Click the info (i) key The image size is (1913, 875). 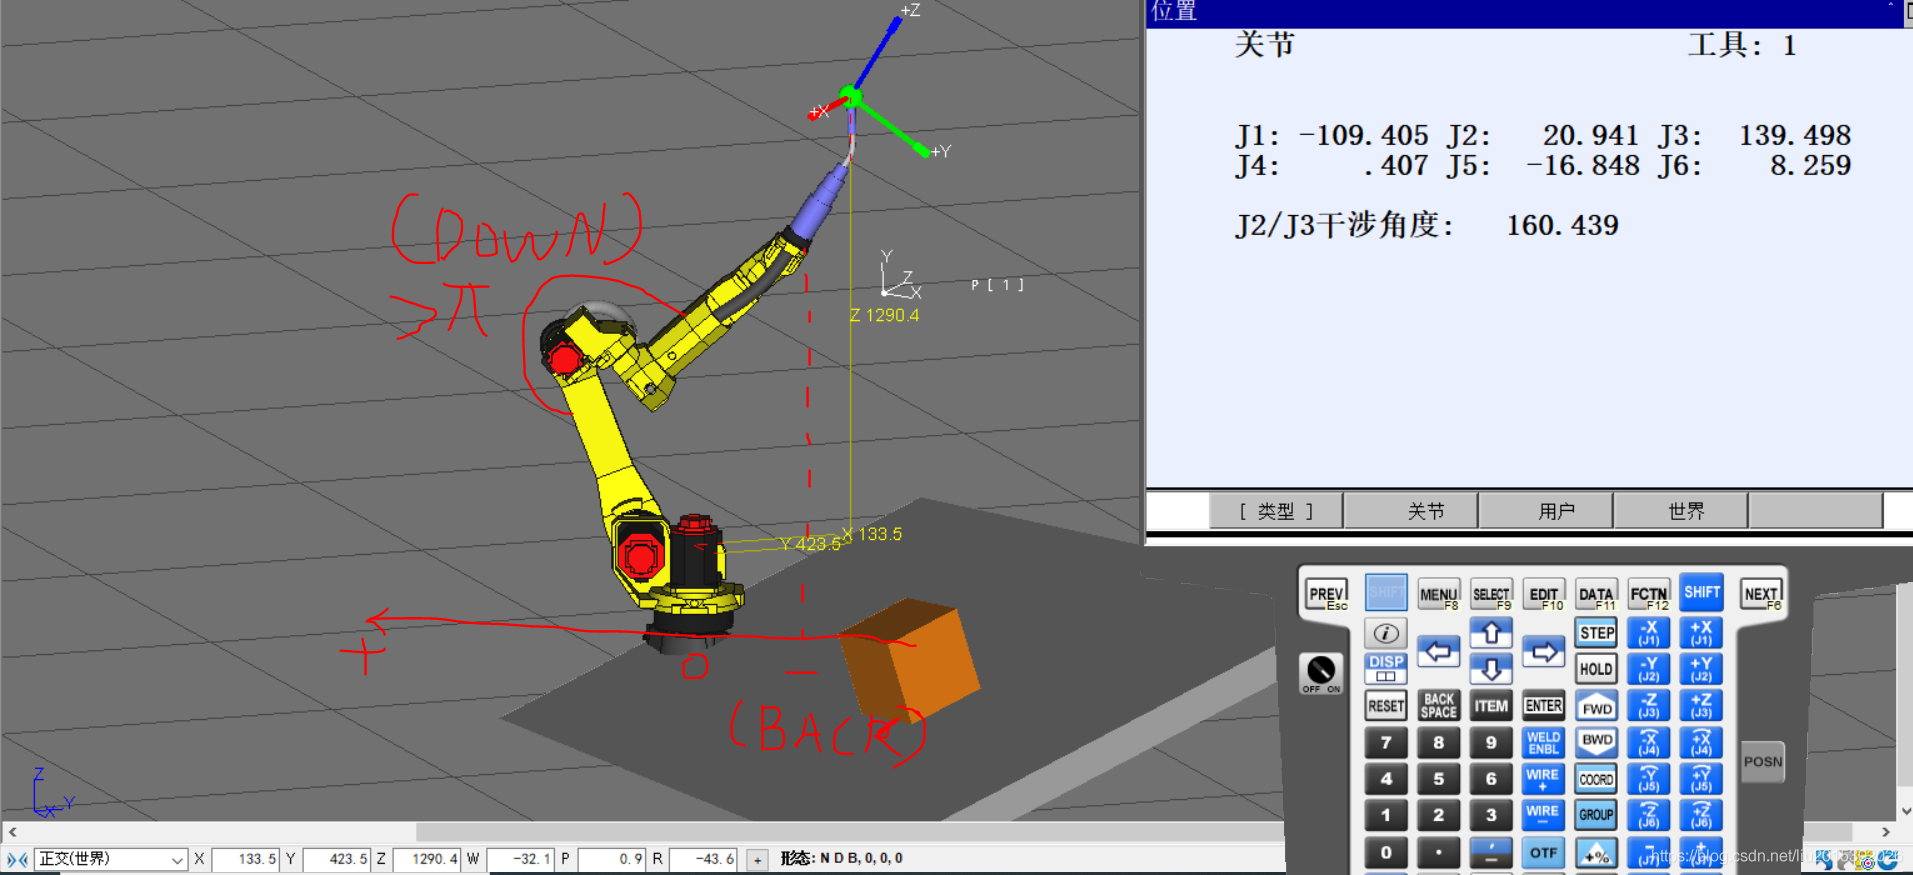tap(1385, 632)
